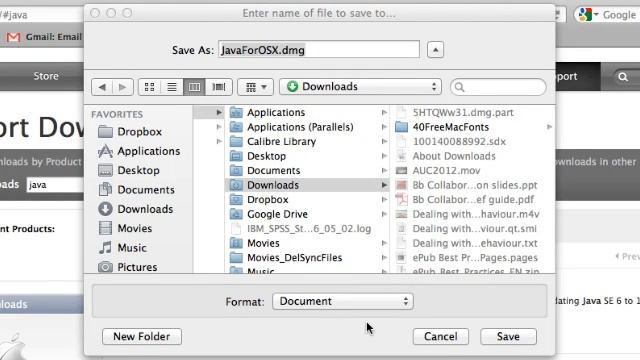Click the Back navigation arrow in dialog
Screen dimensions: 640x360
point(102,87)
